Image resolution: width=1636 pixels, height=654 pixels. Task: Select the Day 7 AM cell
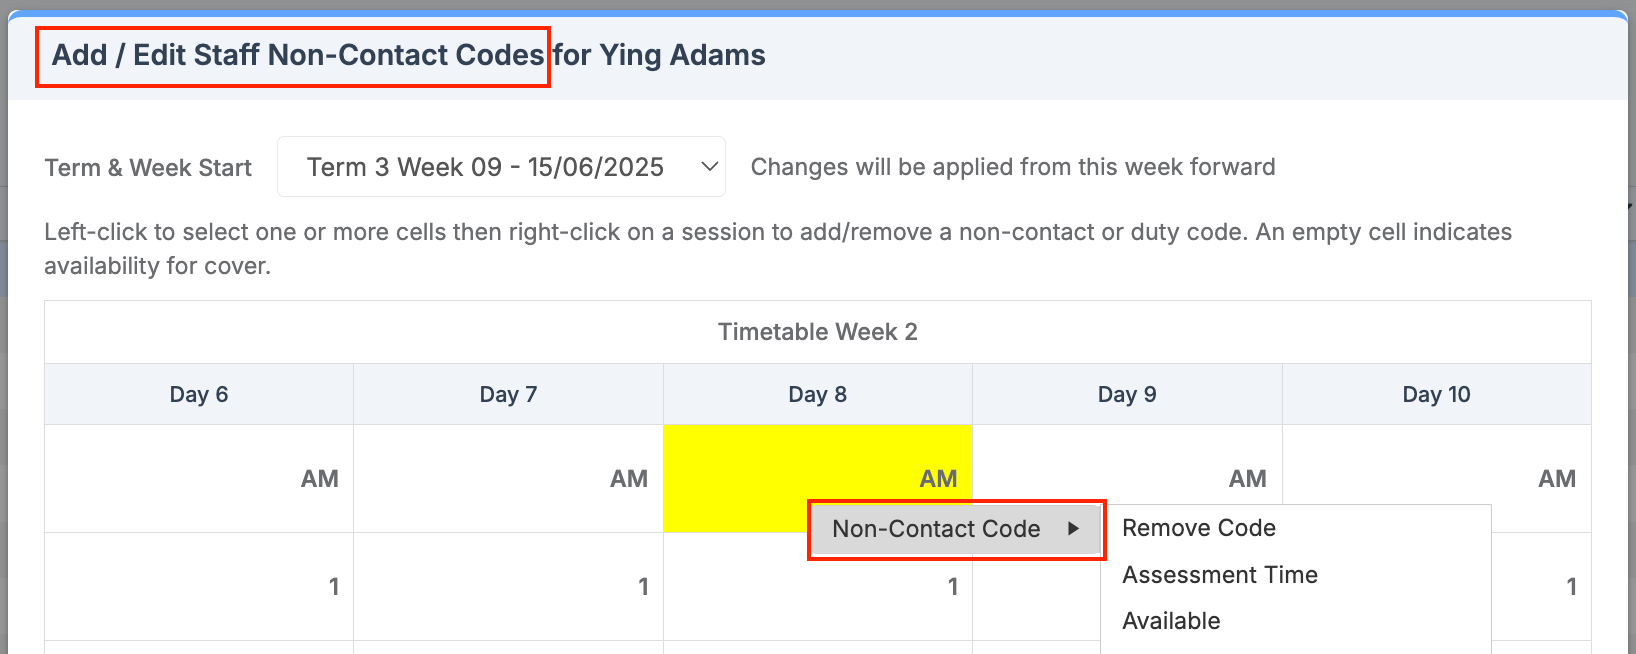[x=508, y=478]
